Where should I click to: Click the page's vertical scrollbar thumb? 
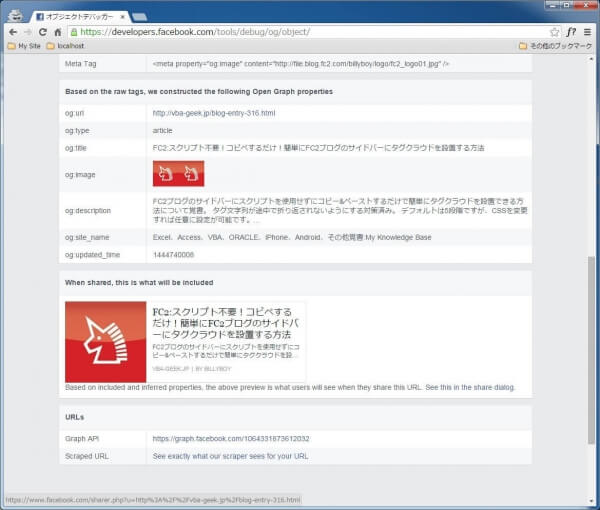pyautogui.click(x=591, y=360)
